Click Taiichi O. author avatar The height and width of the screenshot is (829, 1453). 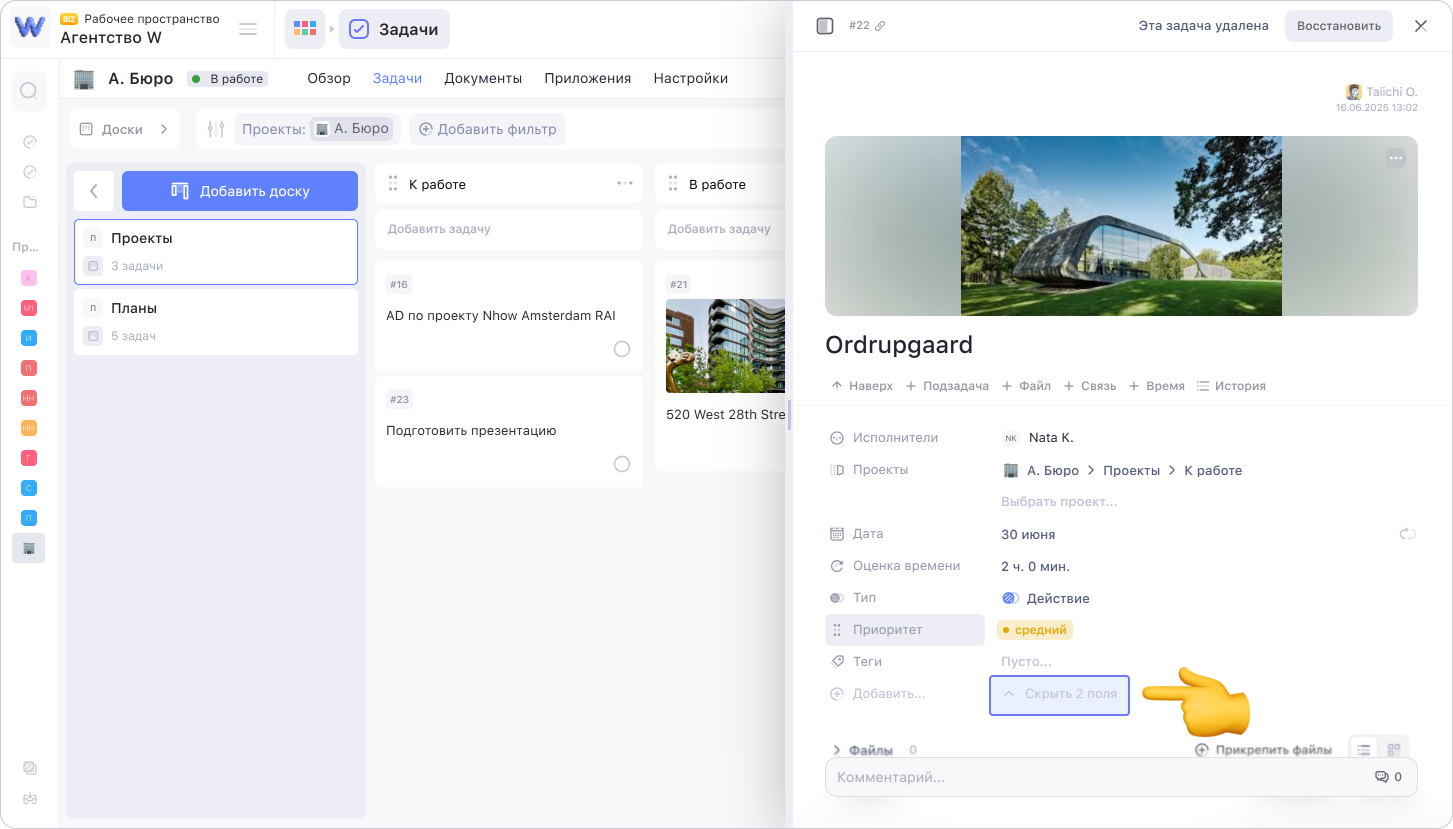point(1354,92)
